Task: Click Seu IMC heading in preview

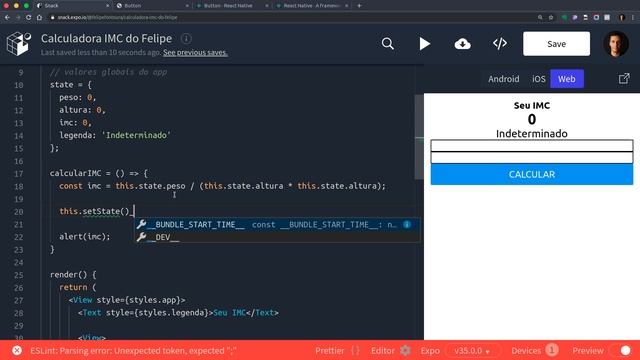Action: point(531,105)
